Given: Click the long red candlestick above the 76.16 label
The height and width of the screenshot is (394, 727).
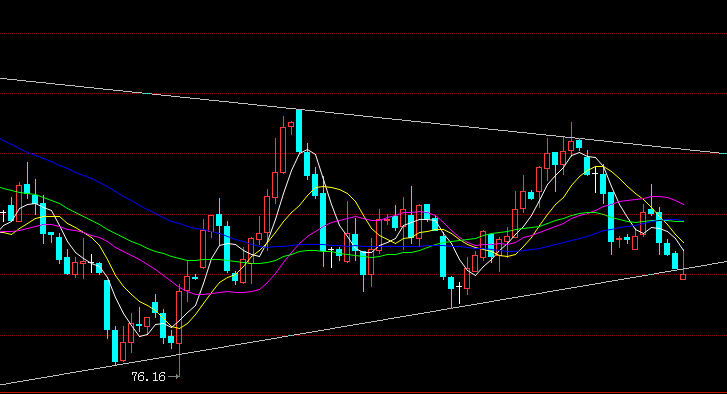Looking at the screenshot, I should (179, 331).
